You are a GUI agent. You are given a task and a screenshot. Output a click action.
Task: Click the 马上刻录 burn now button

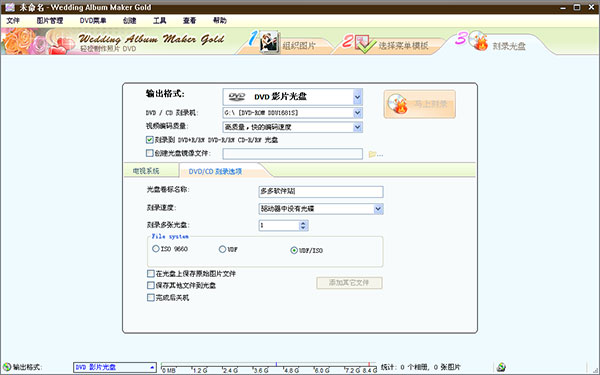pyautogui.click(x=420, y=104)
